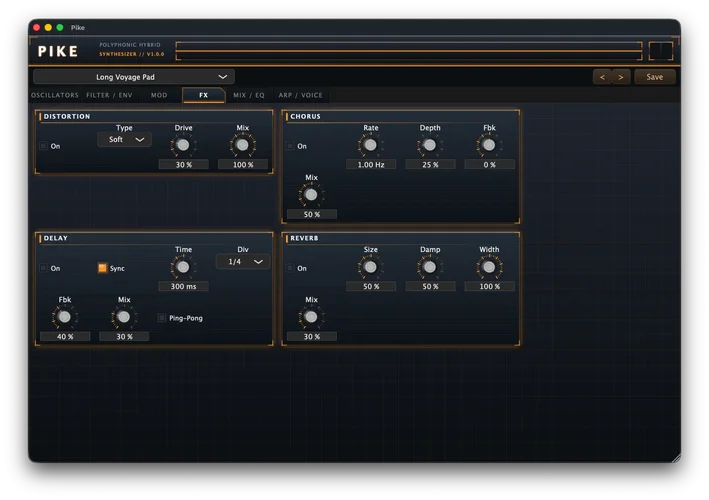709x500 pixels.
Task: Click the Delay Time 300 ms value field
Action: tap(184, 286)
